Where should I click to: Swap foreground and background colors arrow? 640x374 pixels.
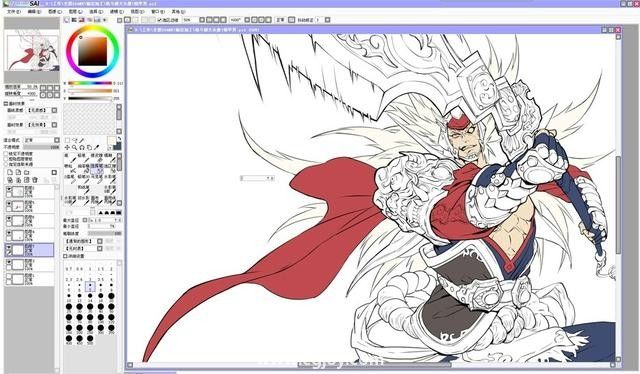point(119,139)
